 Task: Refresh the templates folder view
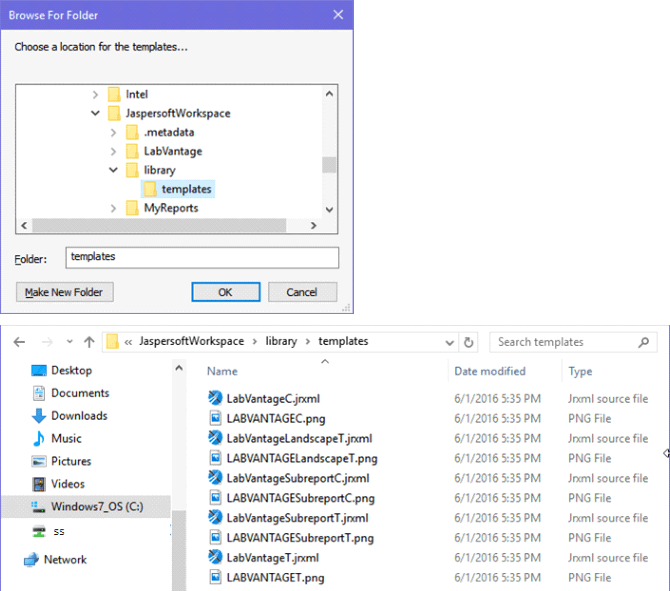tap(468, 342)
